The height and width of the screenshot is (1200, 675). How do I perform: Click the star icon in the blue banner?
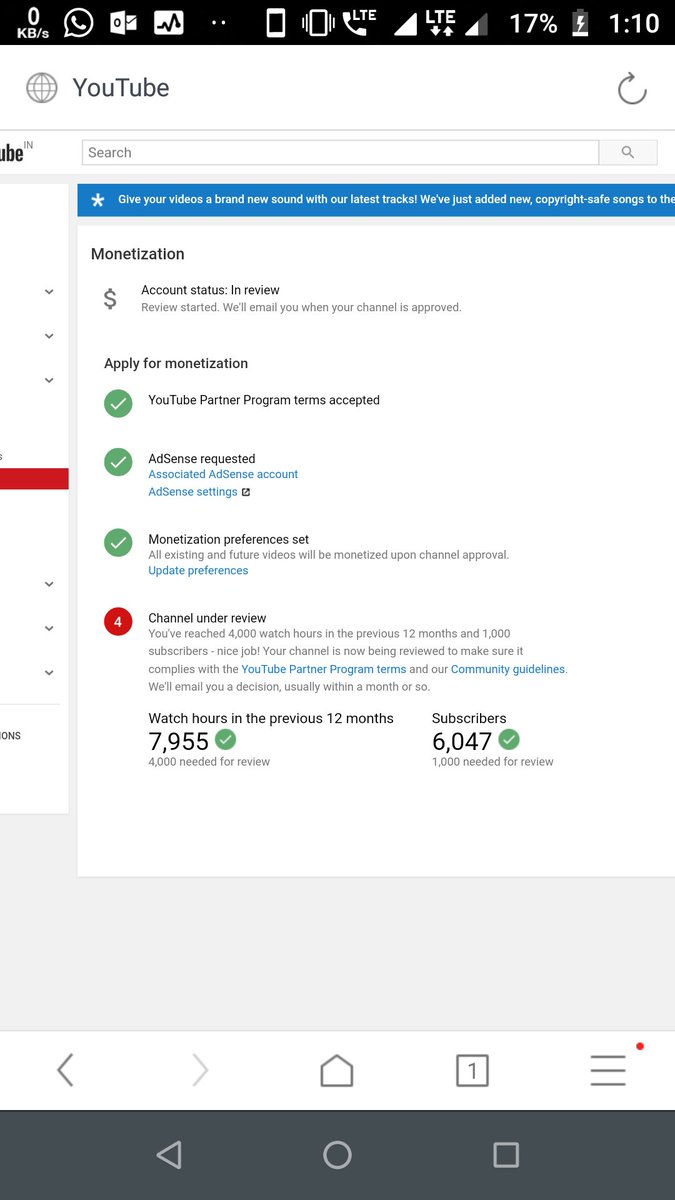pos(97,200)
